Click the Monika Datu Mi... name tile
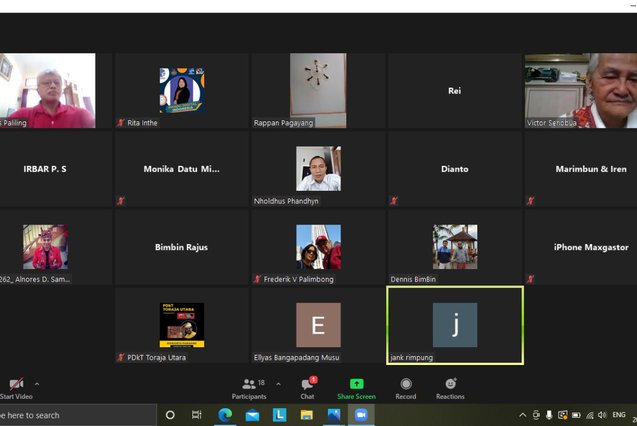Viewport: 637px width, 426px height. (x=181, y=169)
